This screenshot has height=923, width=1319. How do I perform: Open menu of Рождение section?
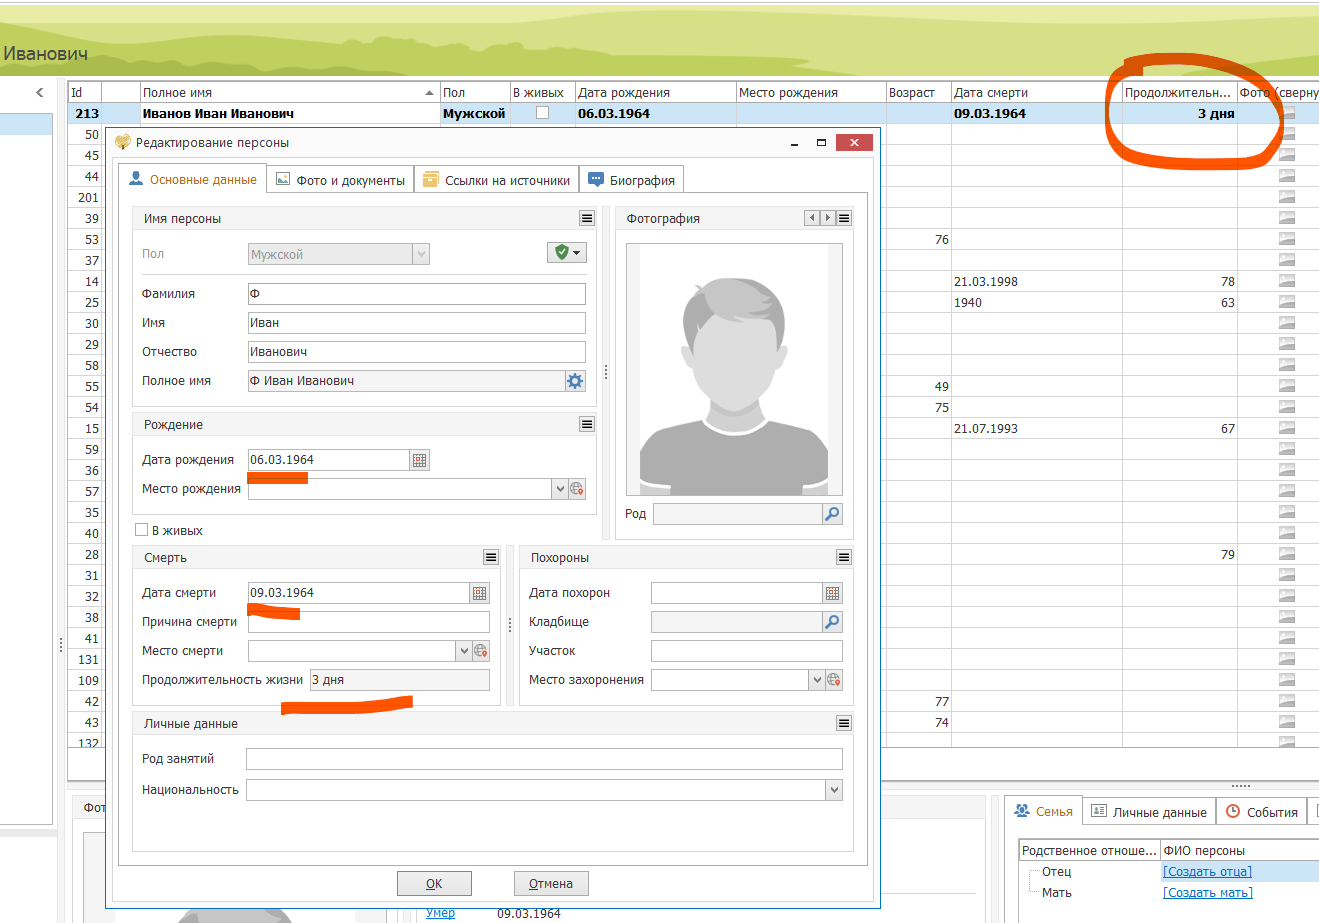[x=587, y=424]
